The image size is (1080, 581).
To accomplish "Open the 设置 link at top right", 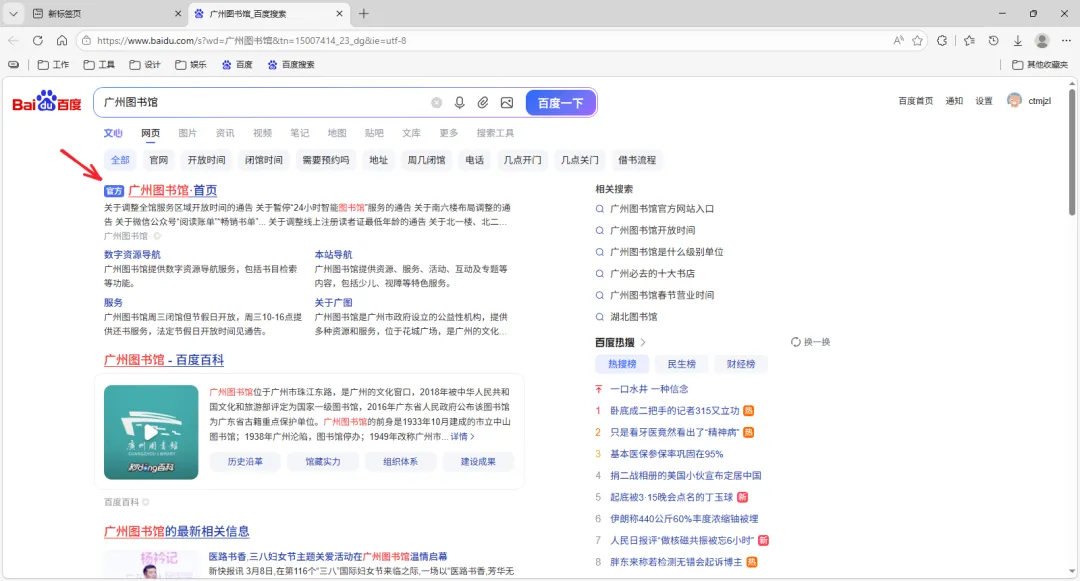I will point(984,101).
